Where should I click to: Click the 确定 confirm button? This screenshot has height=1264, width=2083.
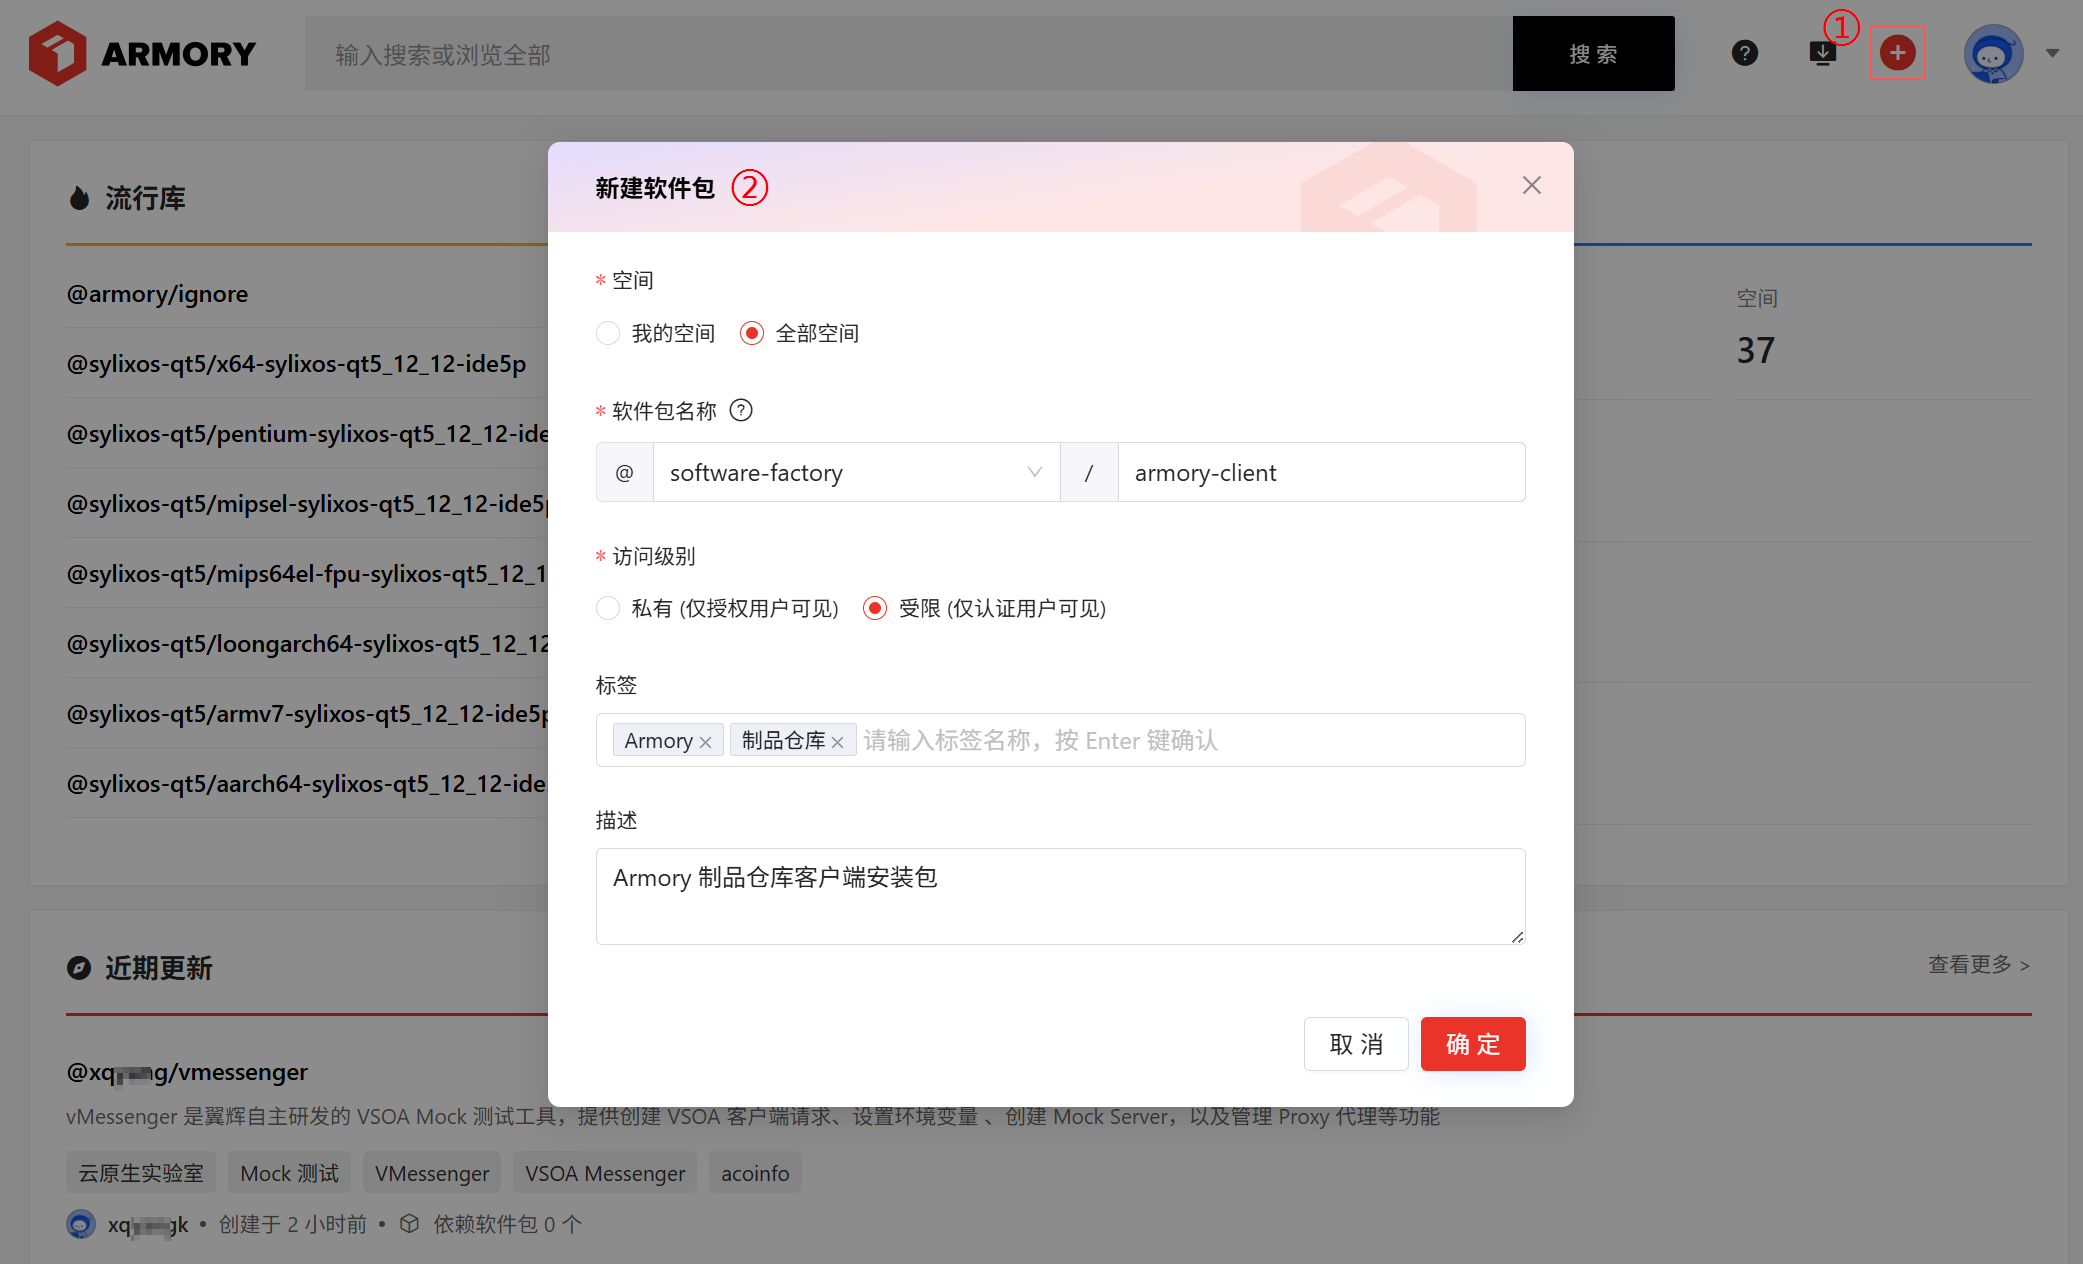pos(1472,1044)
